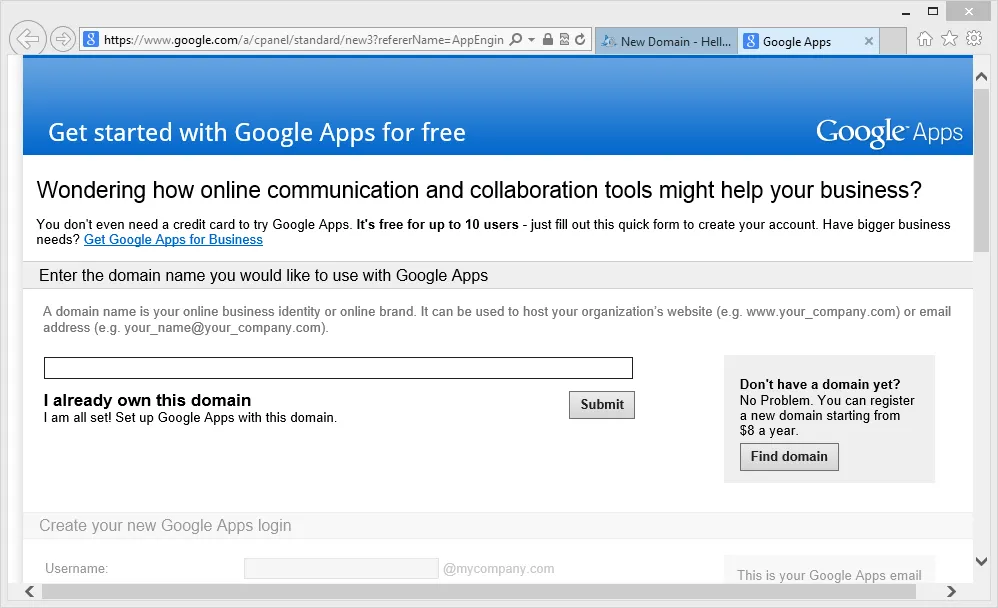Click the Google Apps logo in the banner

889,131
